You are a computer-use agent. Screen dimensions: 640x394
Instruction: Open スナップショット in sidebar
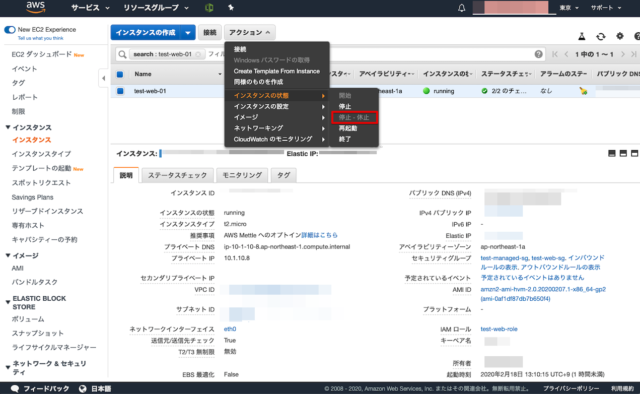[x=38, y=333]
